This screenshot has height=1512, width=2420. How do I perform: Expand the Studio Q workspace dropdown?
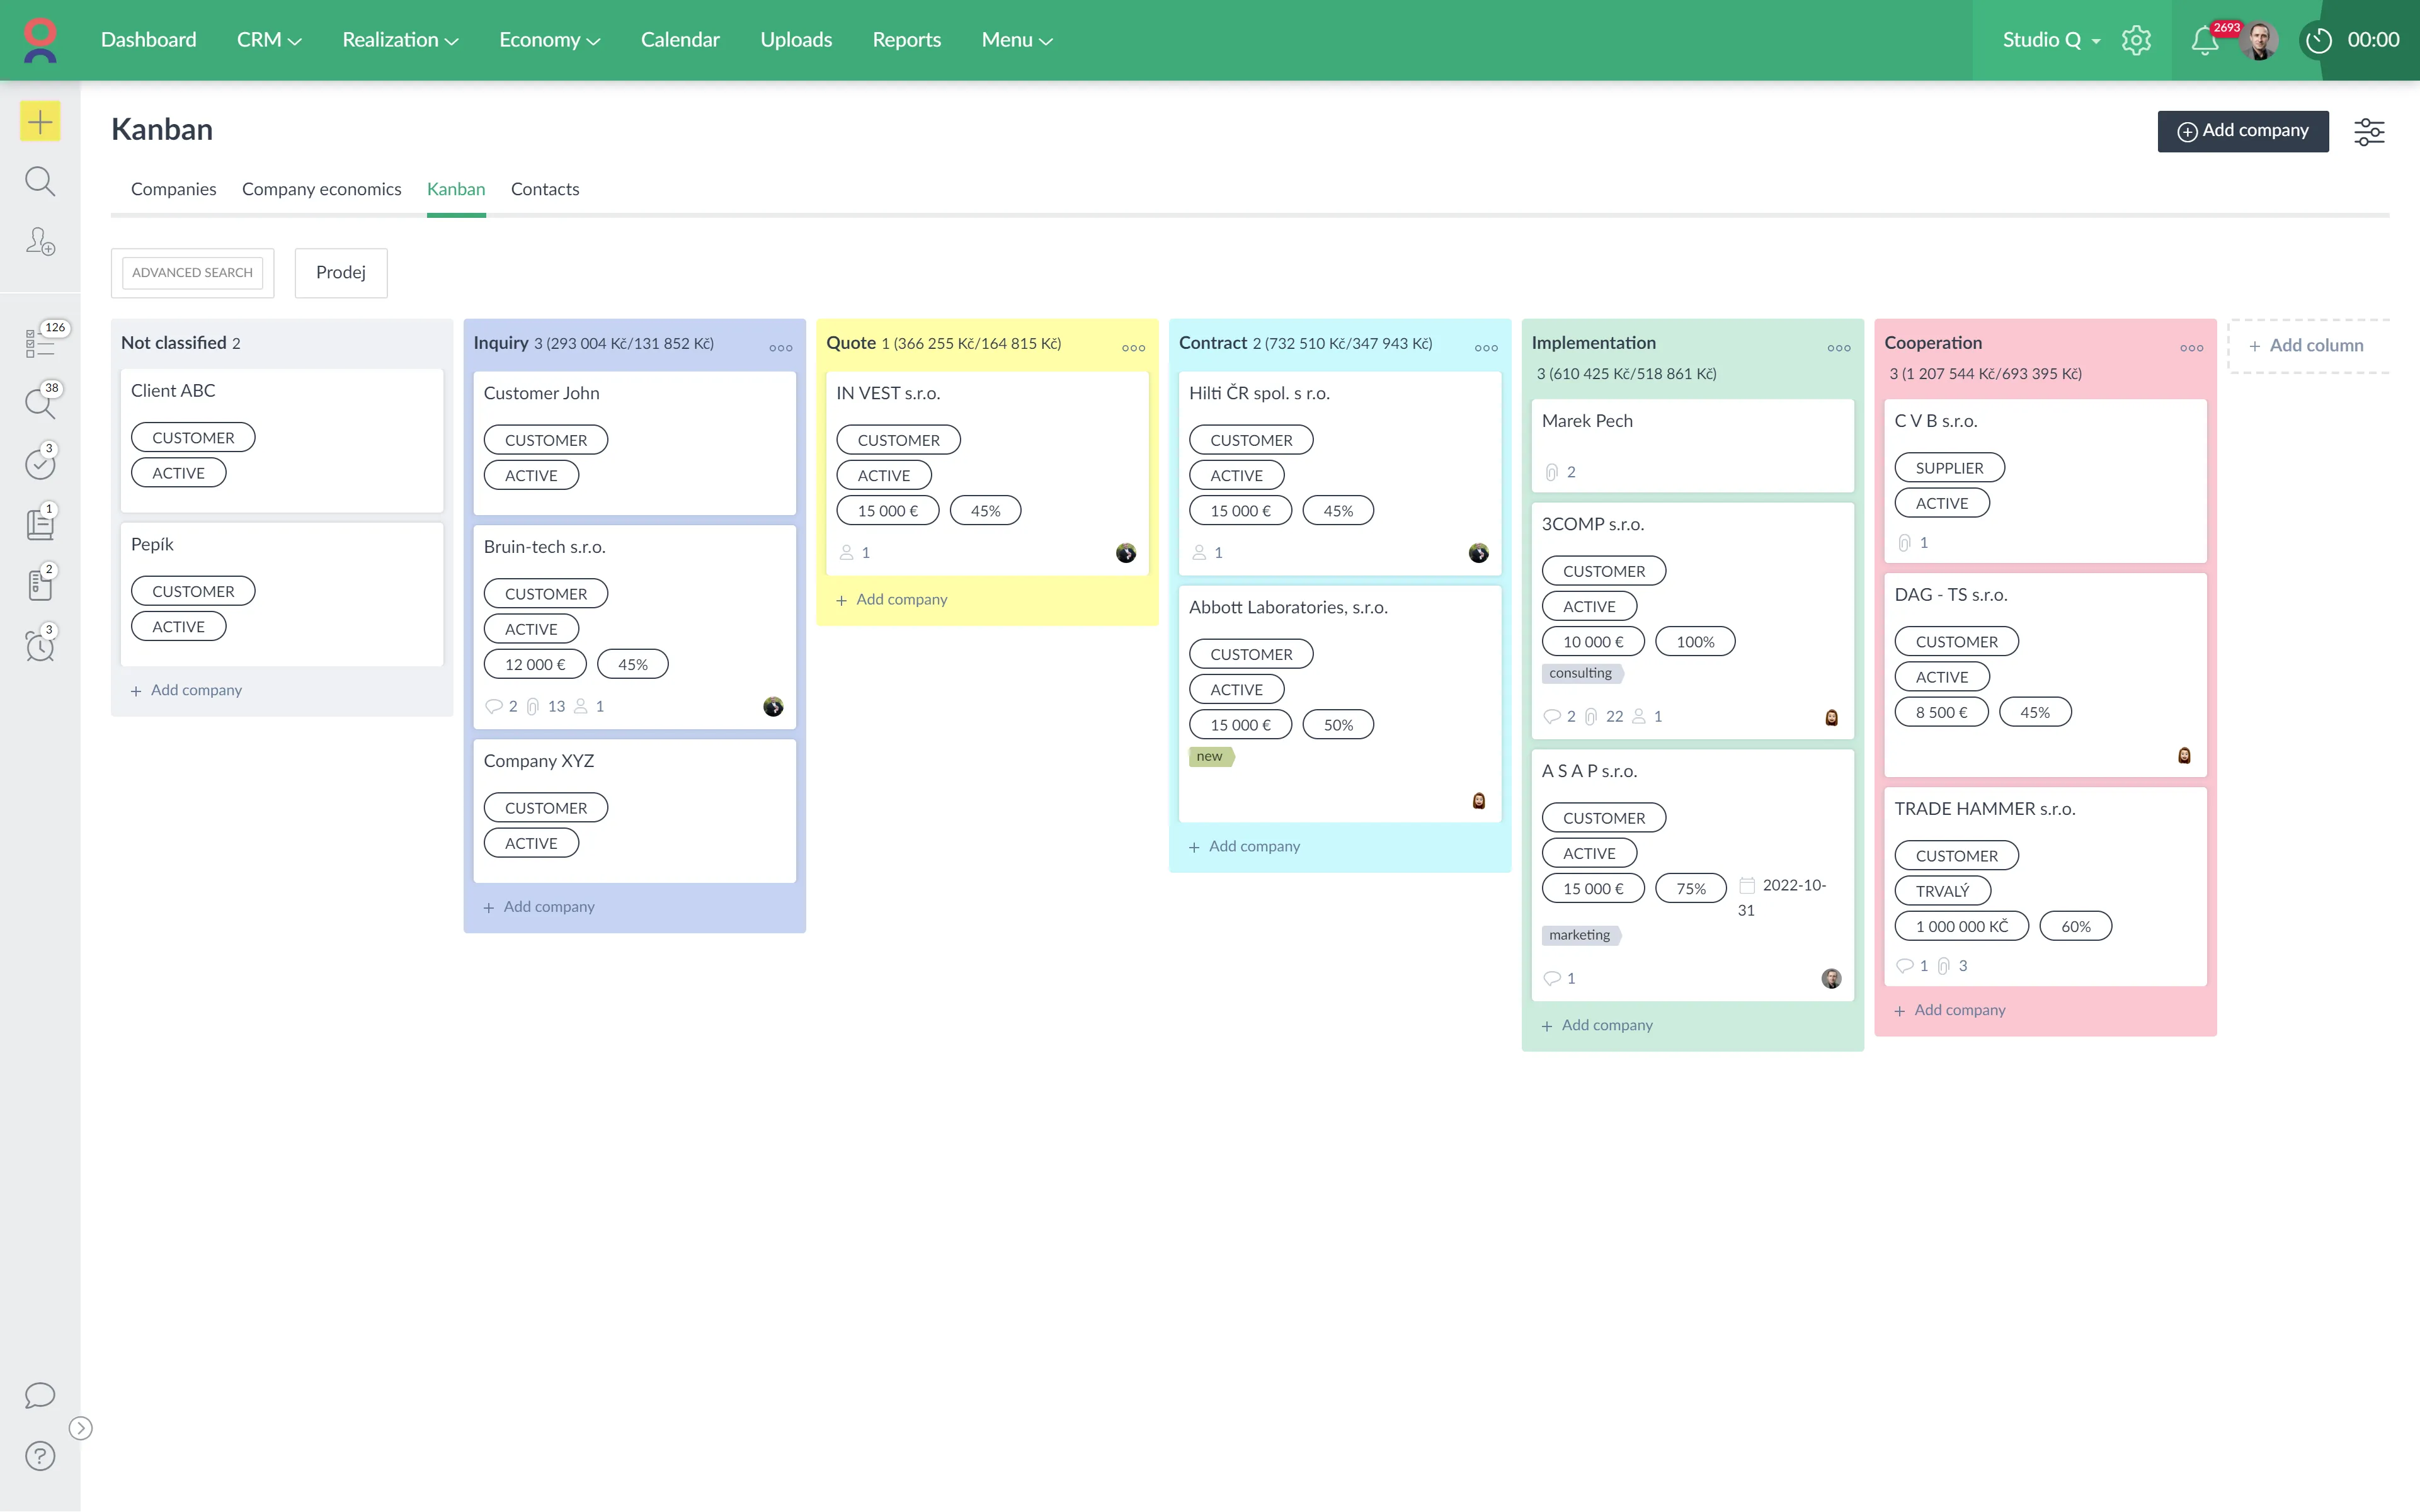point(2050,40)
